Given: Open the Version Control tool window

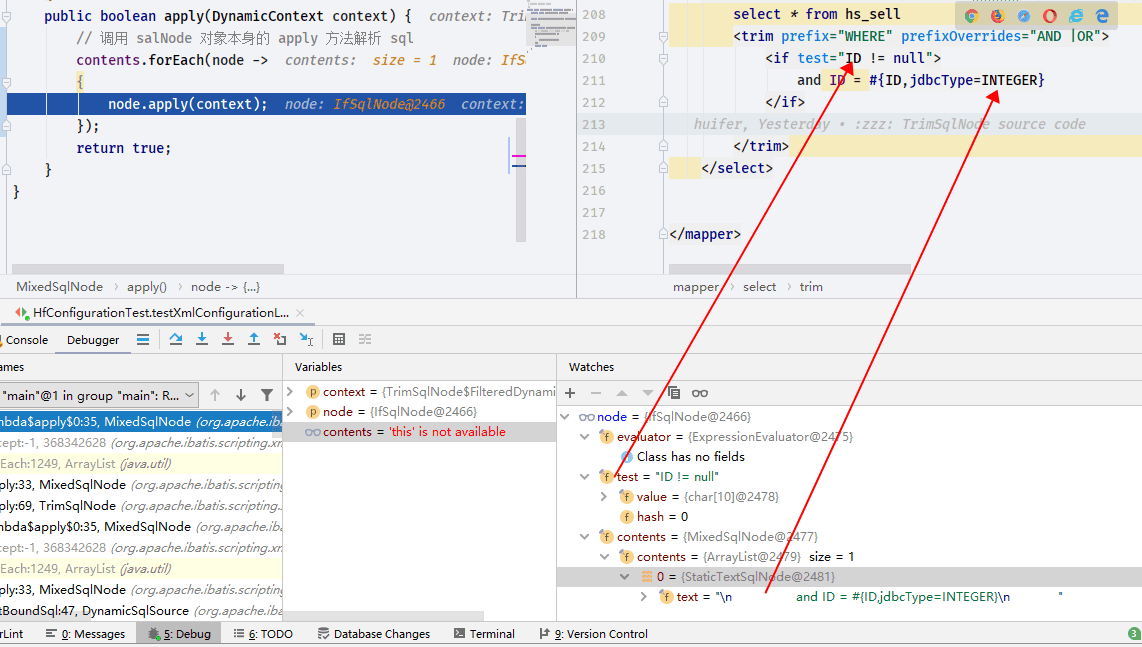Looking at the screenshot, I should click(594, 634).
